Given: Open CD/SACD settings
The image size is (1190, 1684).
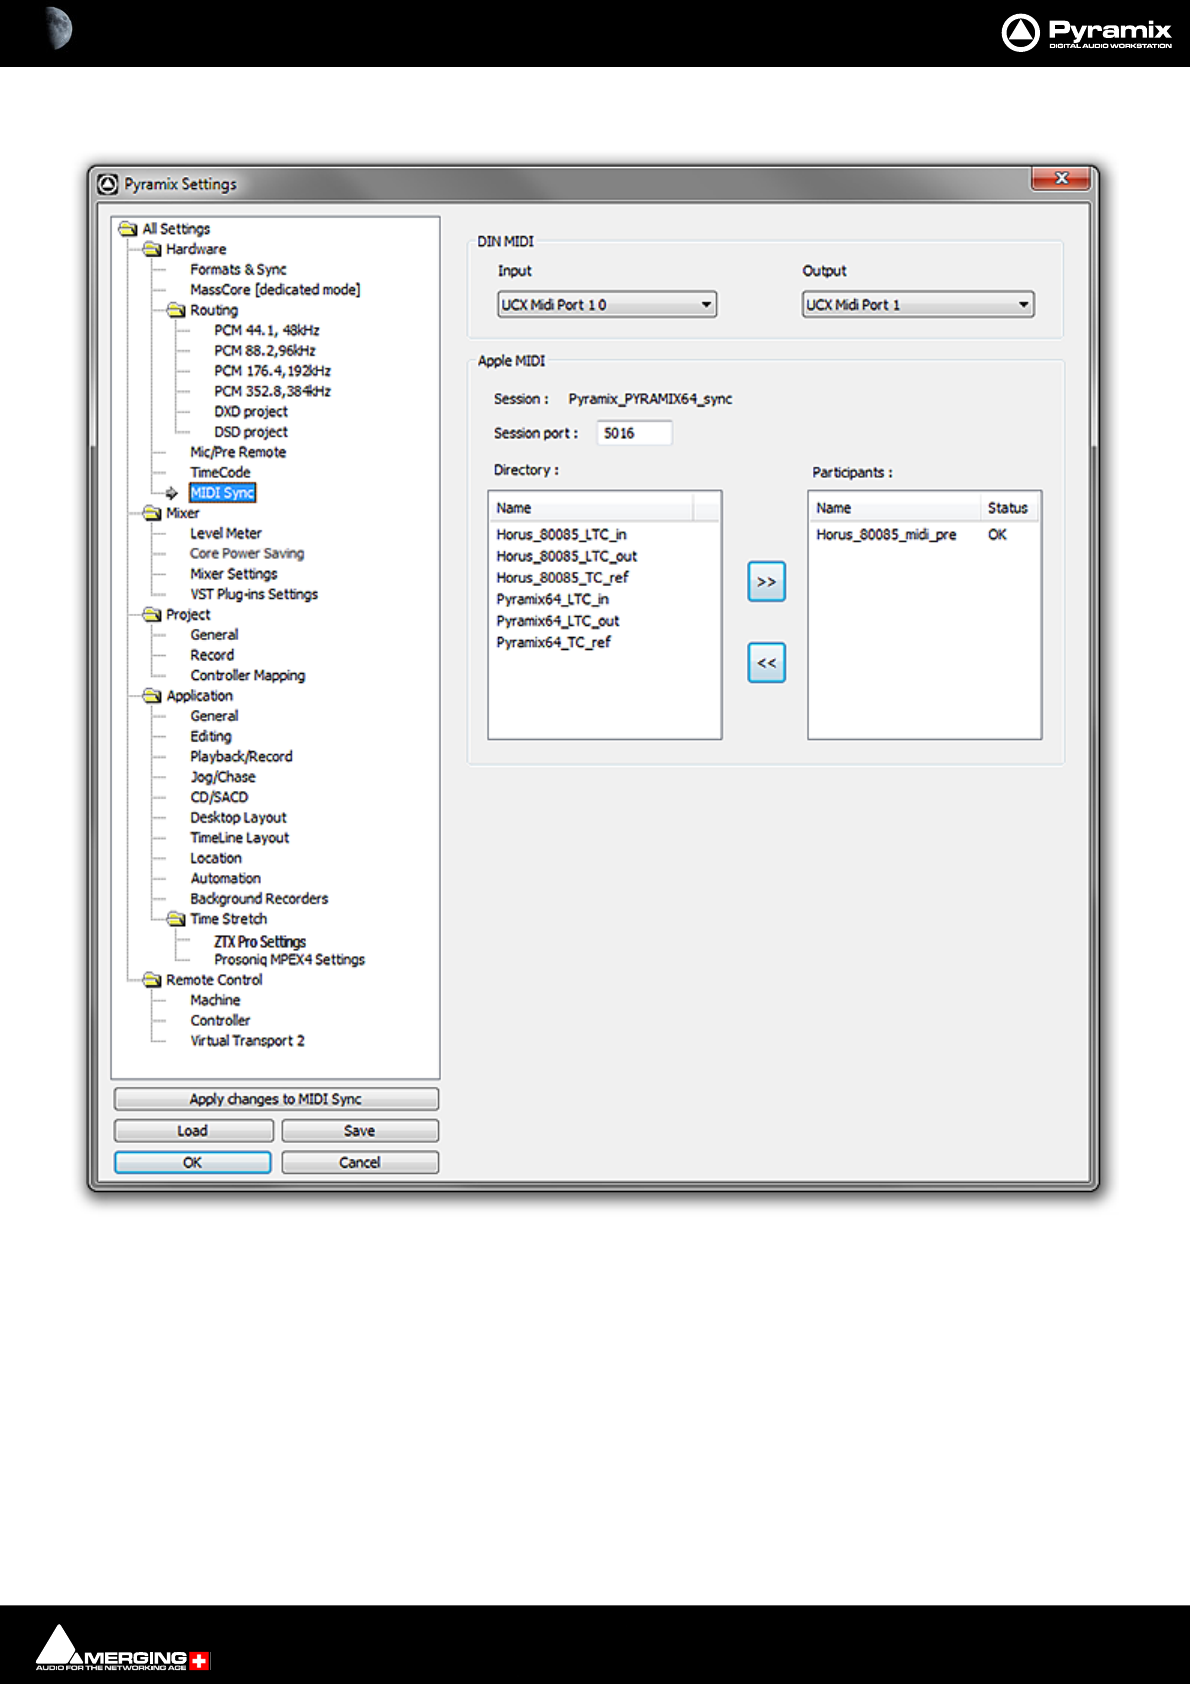Looking at the screenshot, I should tap(219, 797).
